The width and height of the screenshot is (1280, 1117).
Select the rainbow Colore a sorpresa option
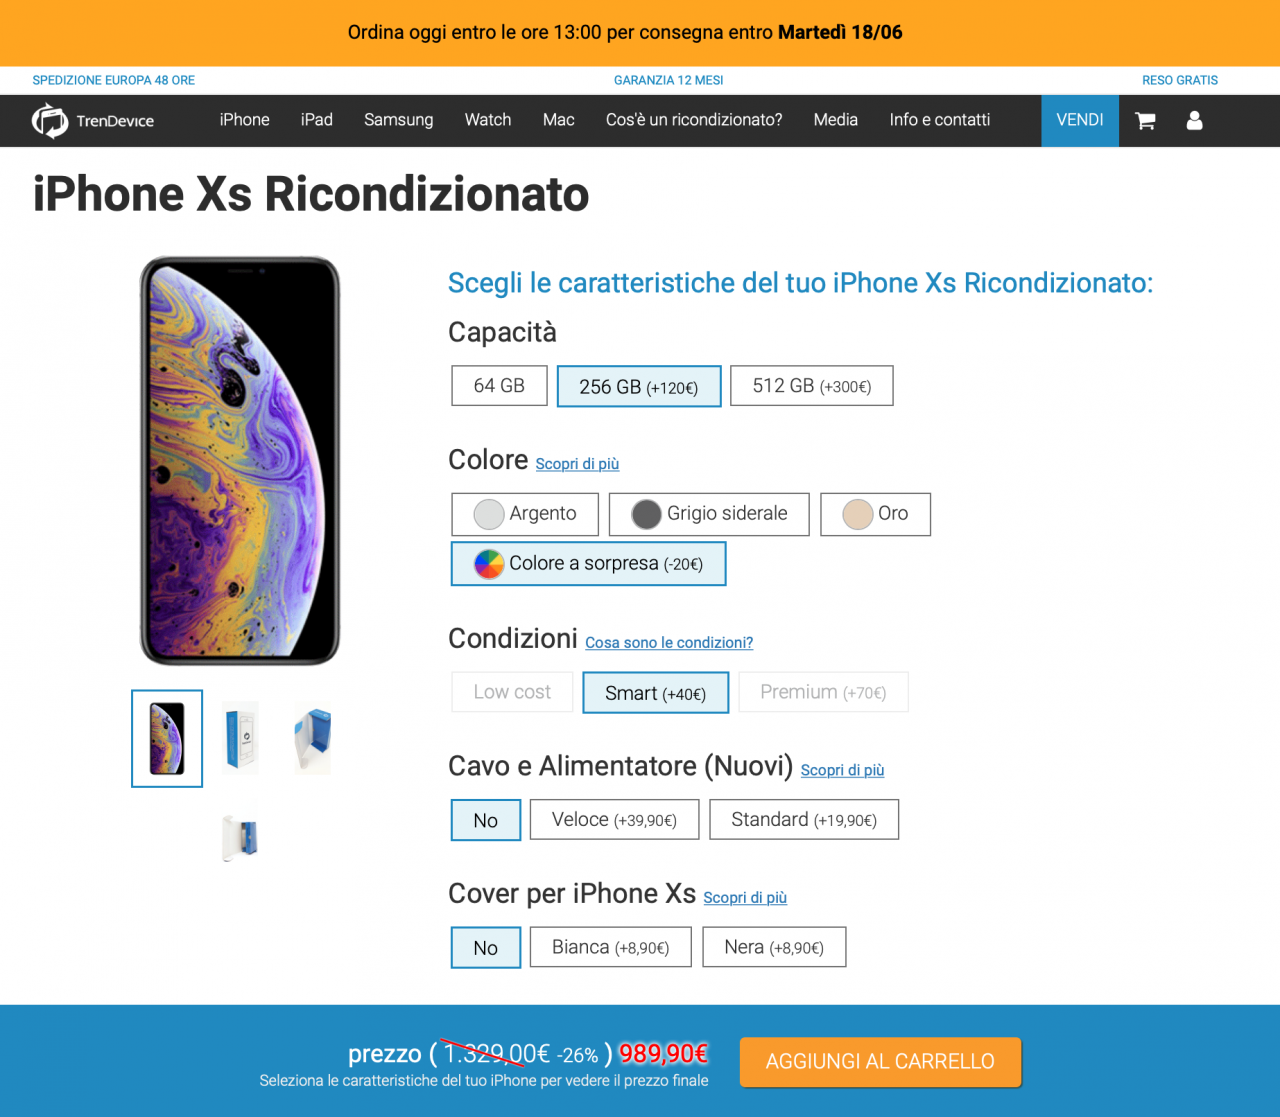click(x=588, y=564)
